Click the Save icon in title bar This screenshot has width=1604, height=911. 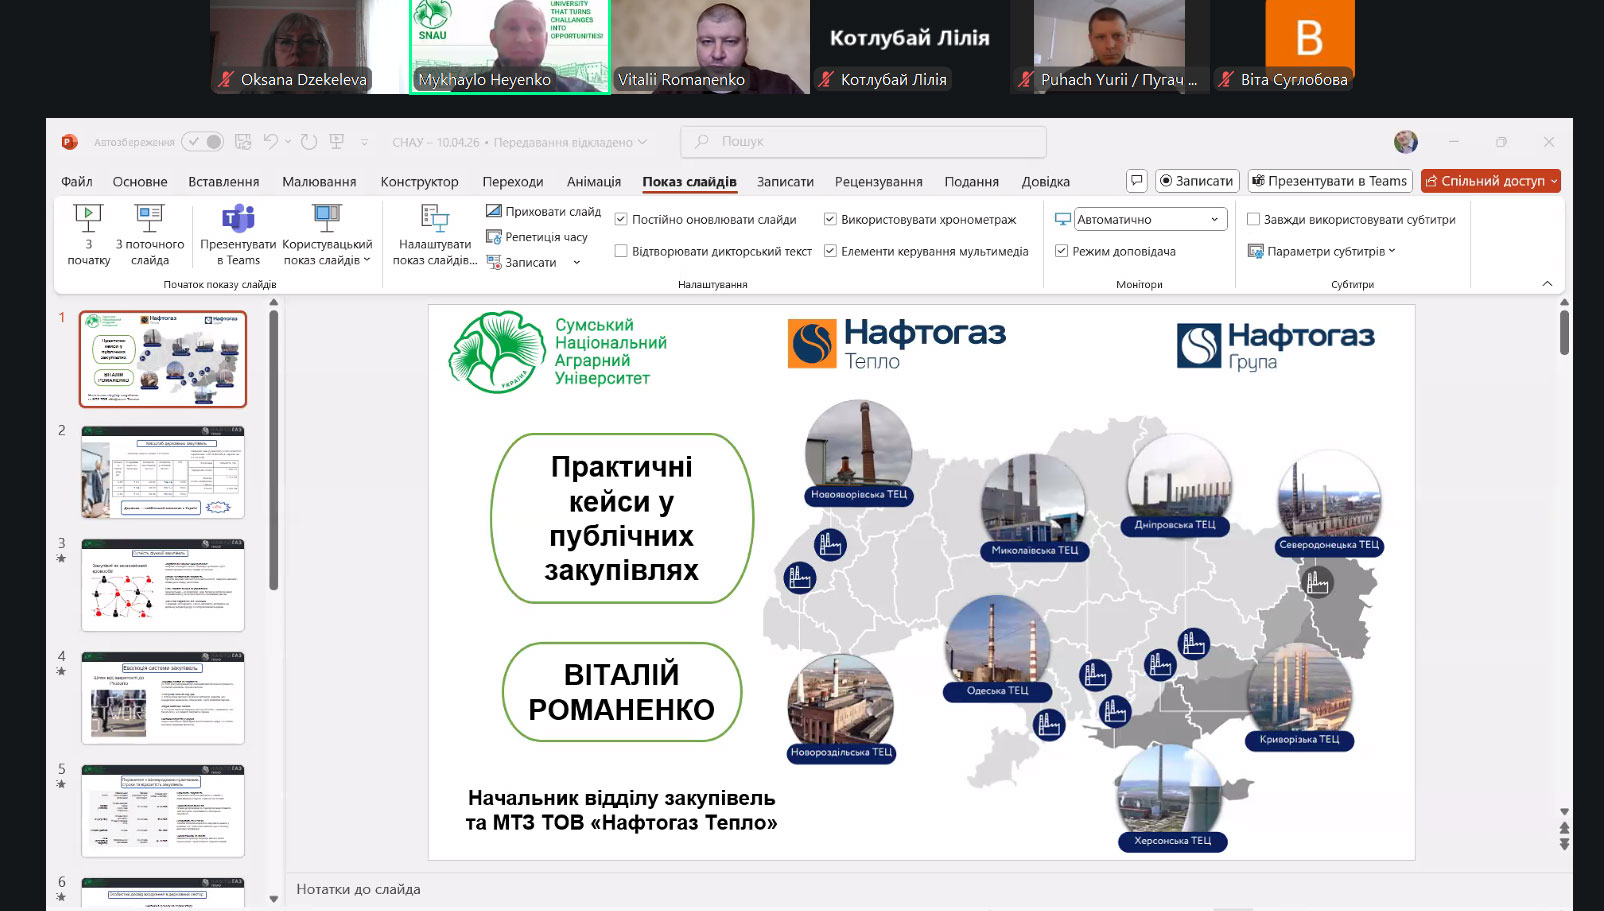243,142
